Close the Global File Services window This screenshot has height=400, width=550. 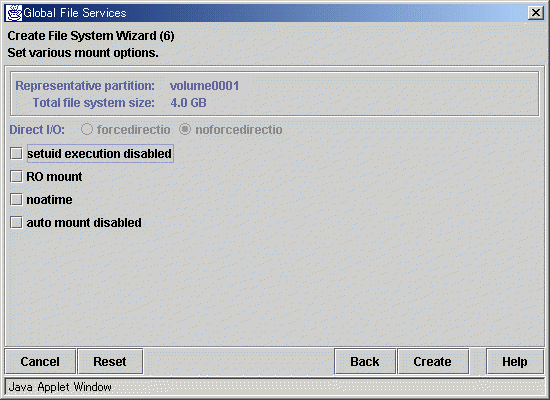(536, 13)
